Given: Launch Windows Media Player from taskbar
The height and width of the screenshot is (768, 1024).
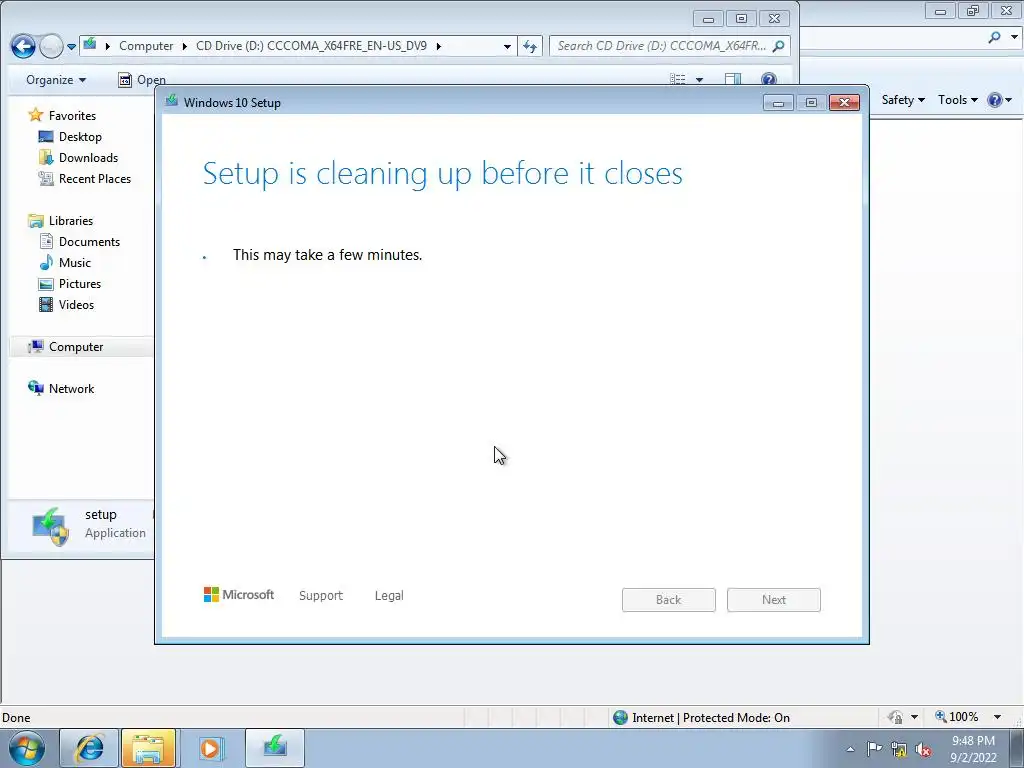Looking at the screenshot, I should click(210, 748).
